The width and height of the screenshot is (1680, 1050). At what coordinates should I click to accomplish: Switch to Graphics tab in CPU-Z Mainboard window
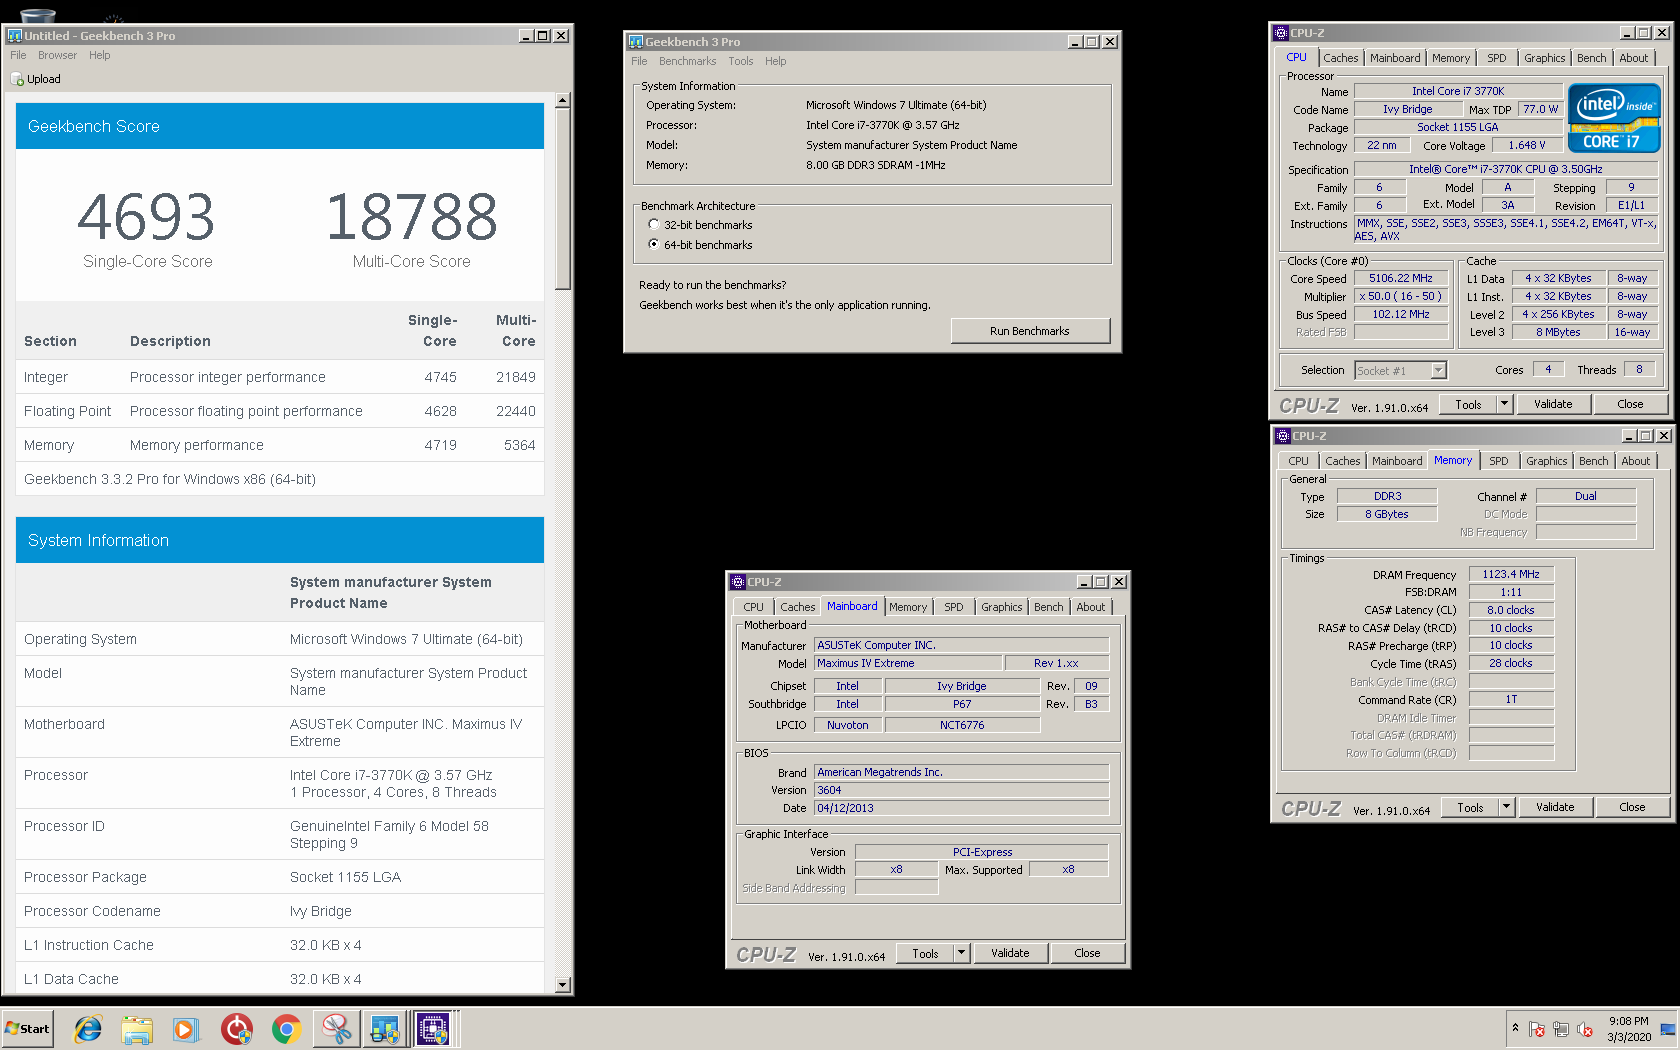pyautogui.click(x=1001, y=607)
